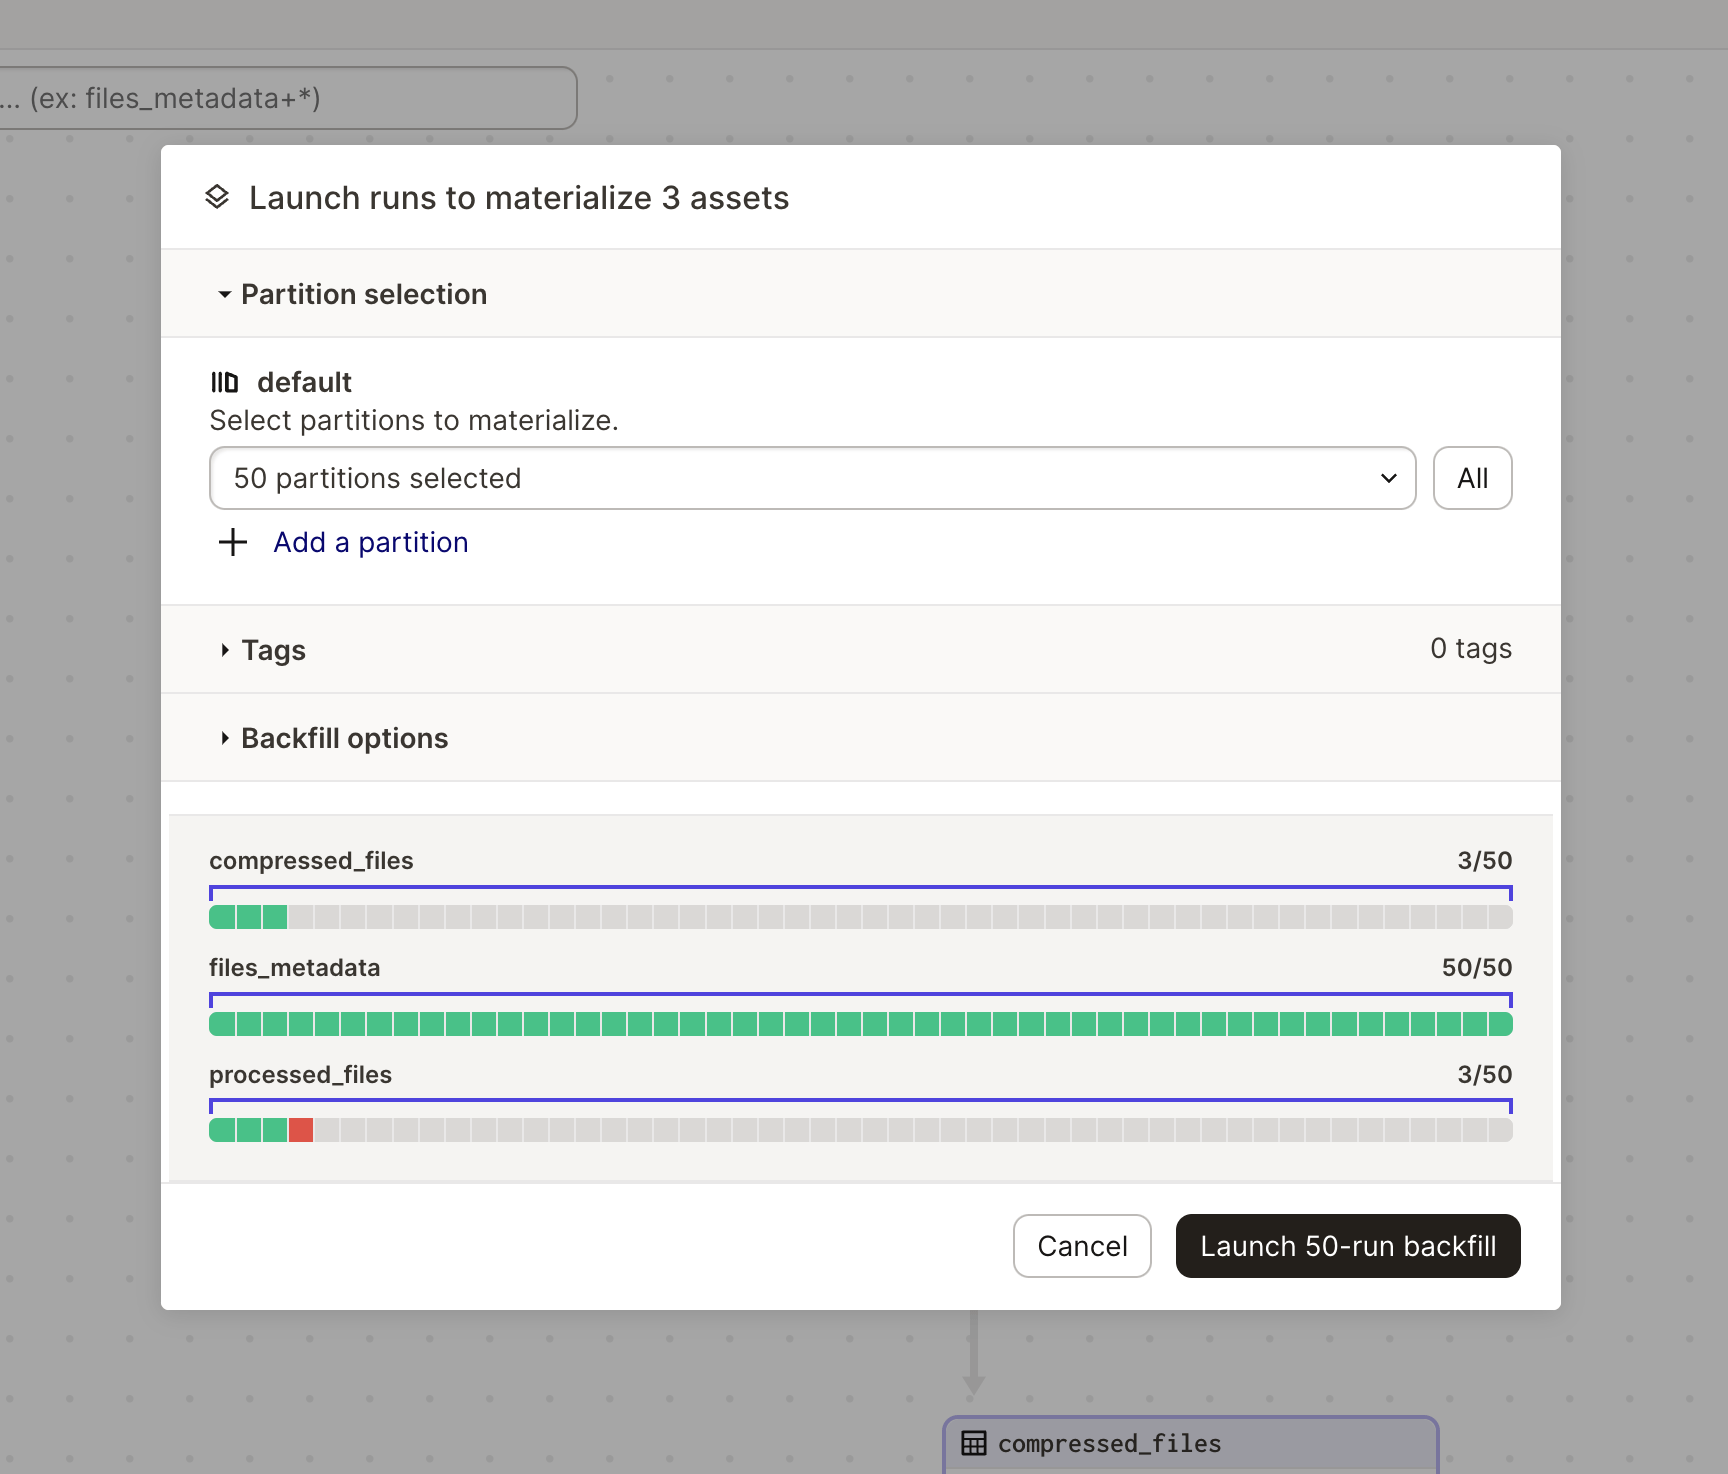The width and height of the screenshot is (1728, 1474).
Task: Click the plus icon beside Add a partition
Action: tap(233, 542)
